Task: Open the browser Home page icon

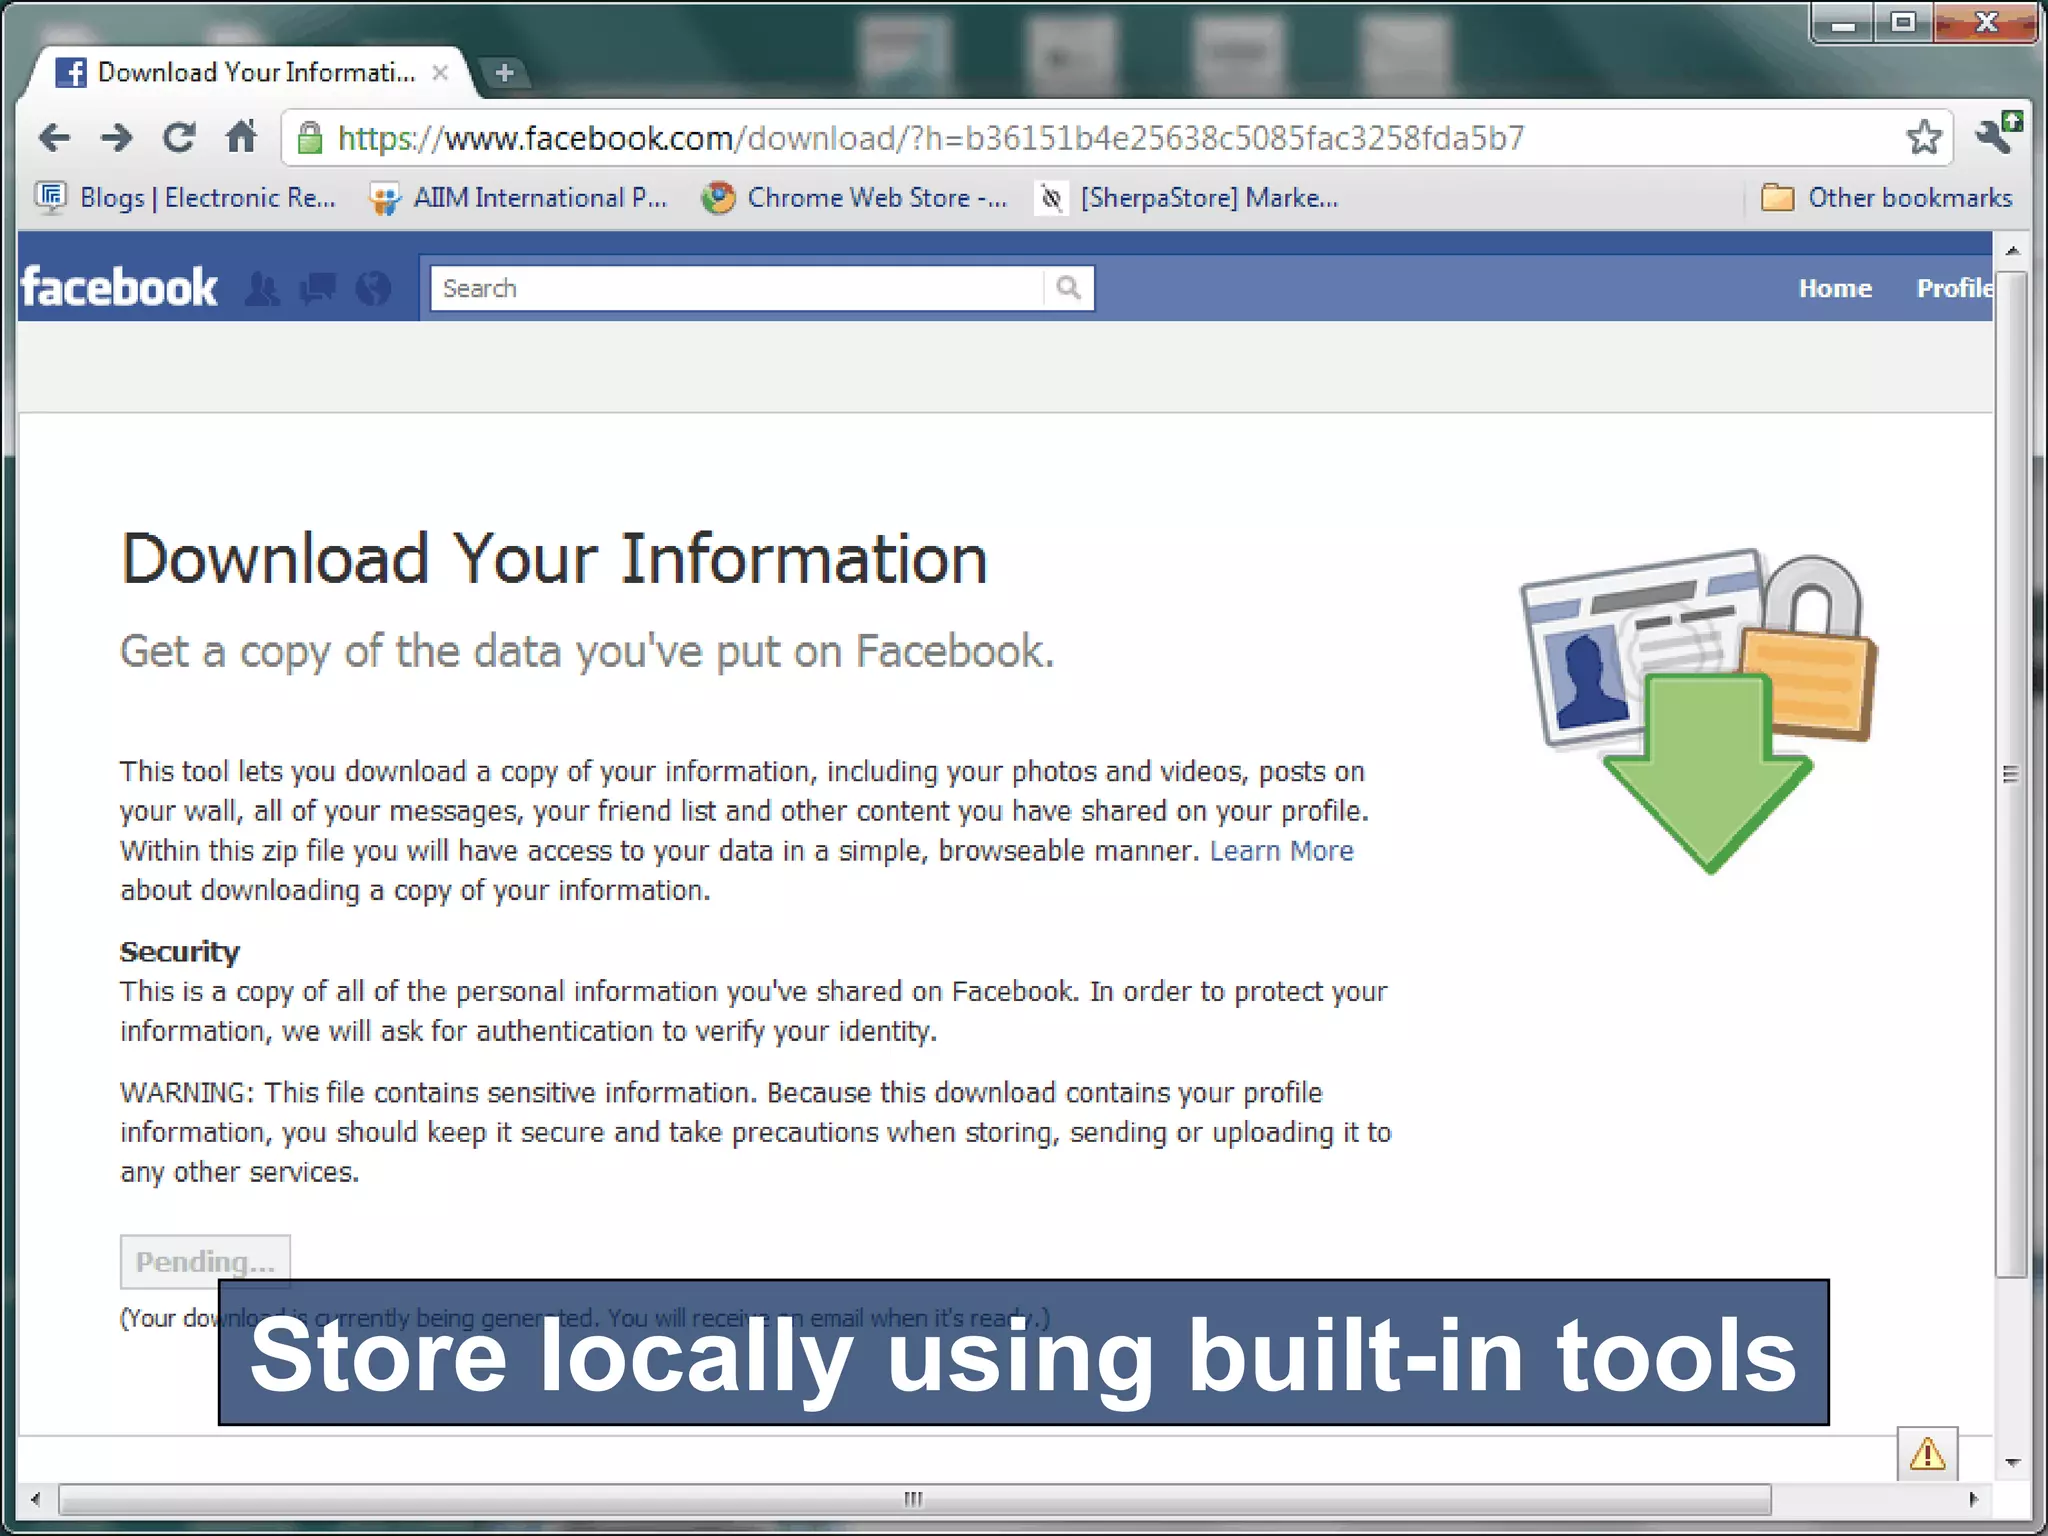Action: (x=241, y=136)
